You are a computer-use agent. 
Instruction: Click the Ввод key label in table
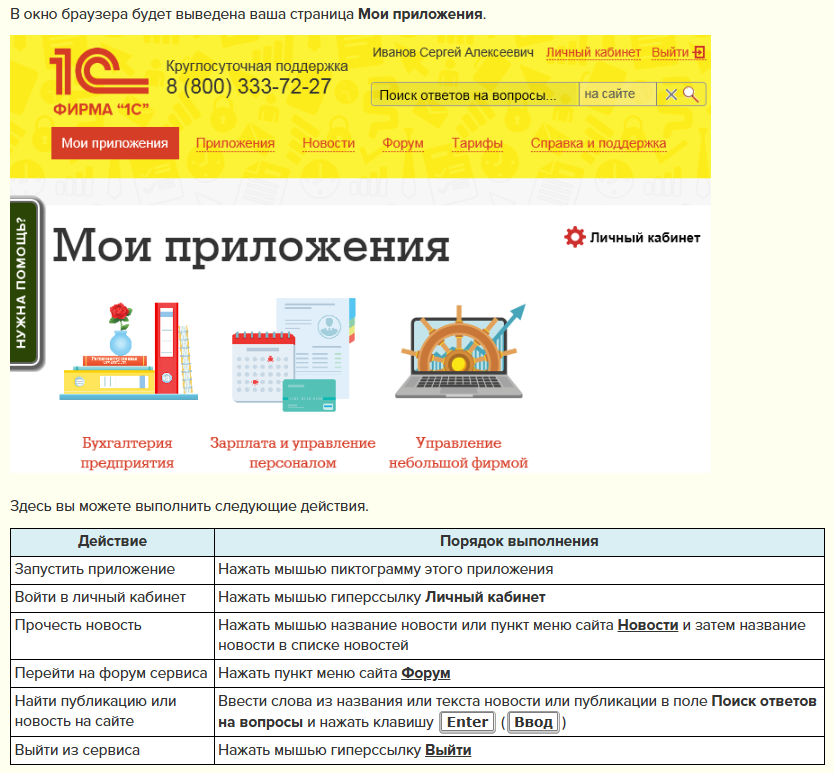[x=533, y=722]
